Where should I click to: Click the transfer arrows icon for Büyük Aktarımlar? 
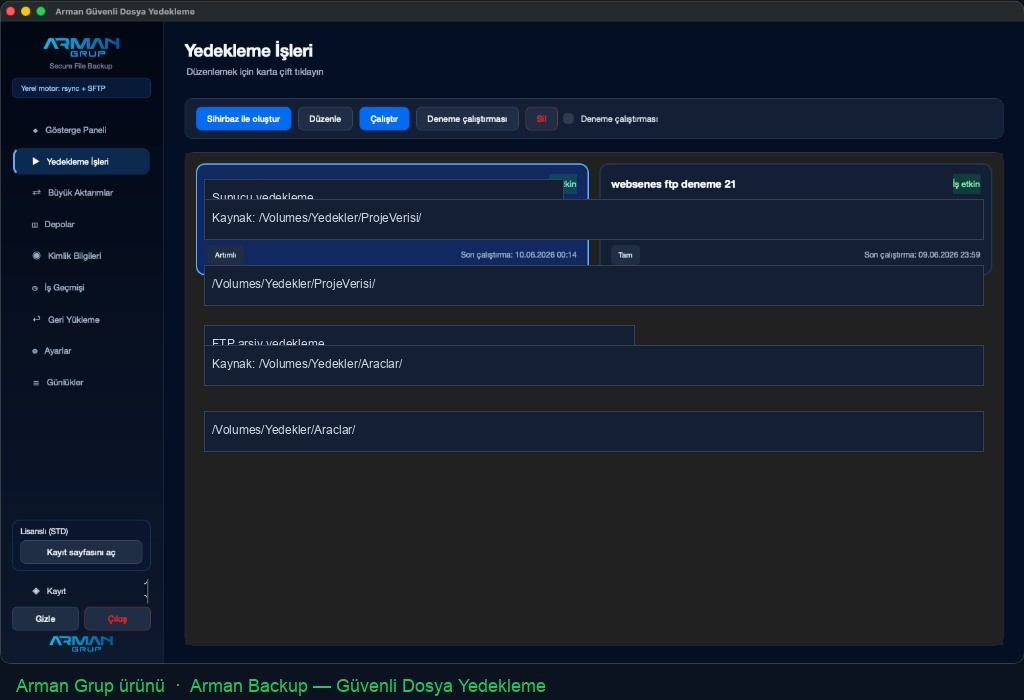(37, 193)
